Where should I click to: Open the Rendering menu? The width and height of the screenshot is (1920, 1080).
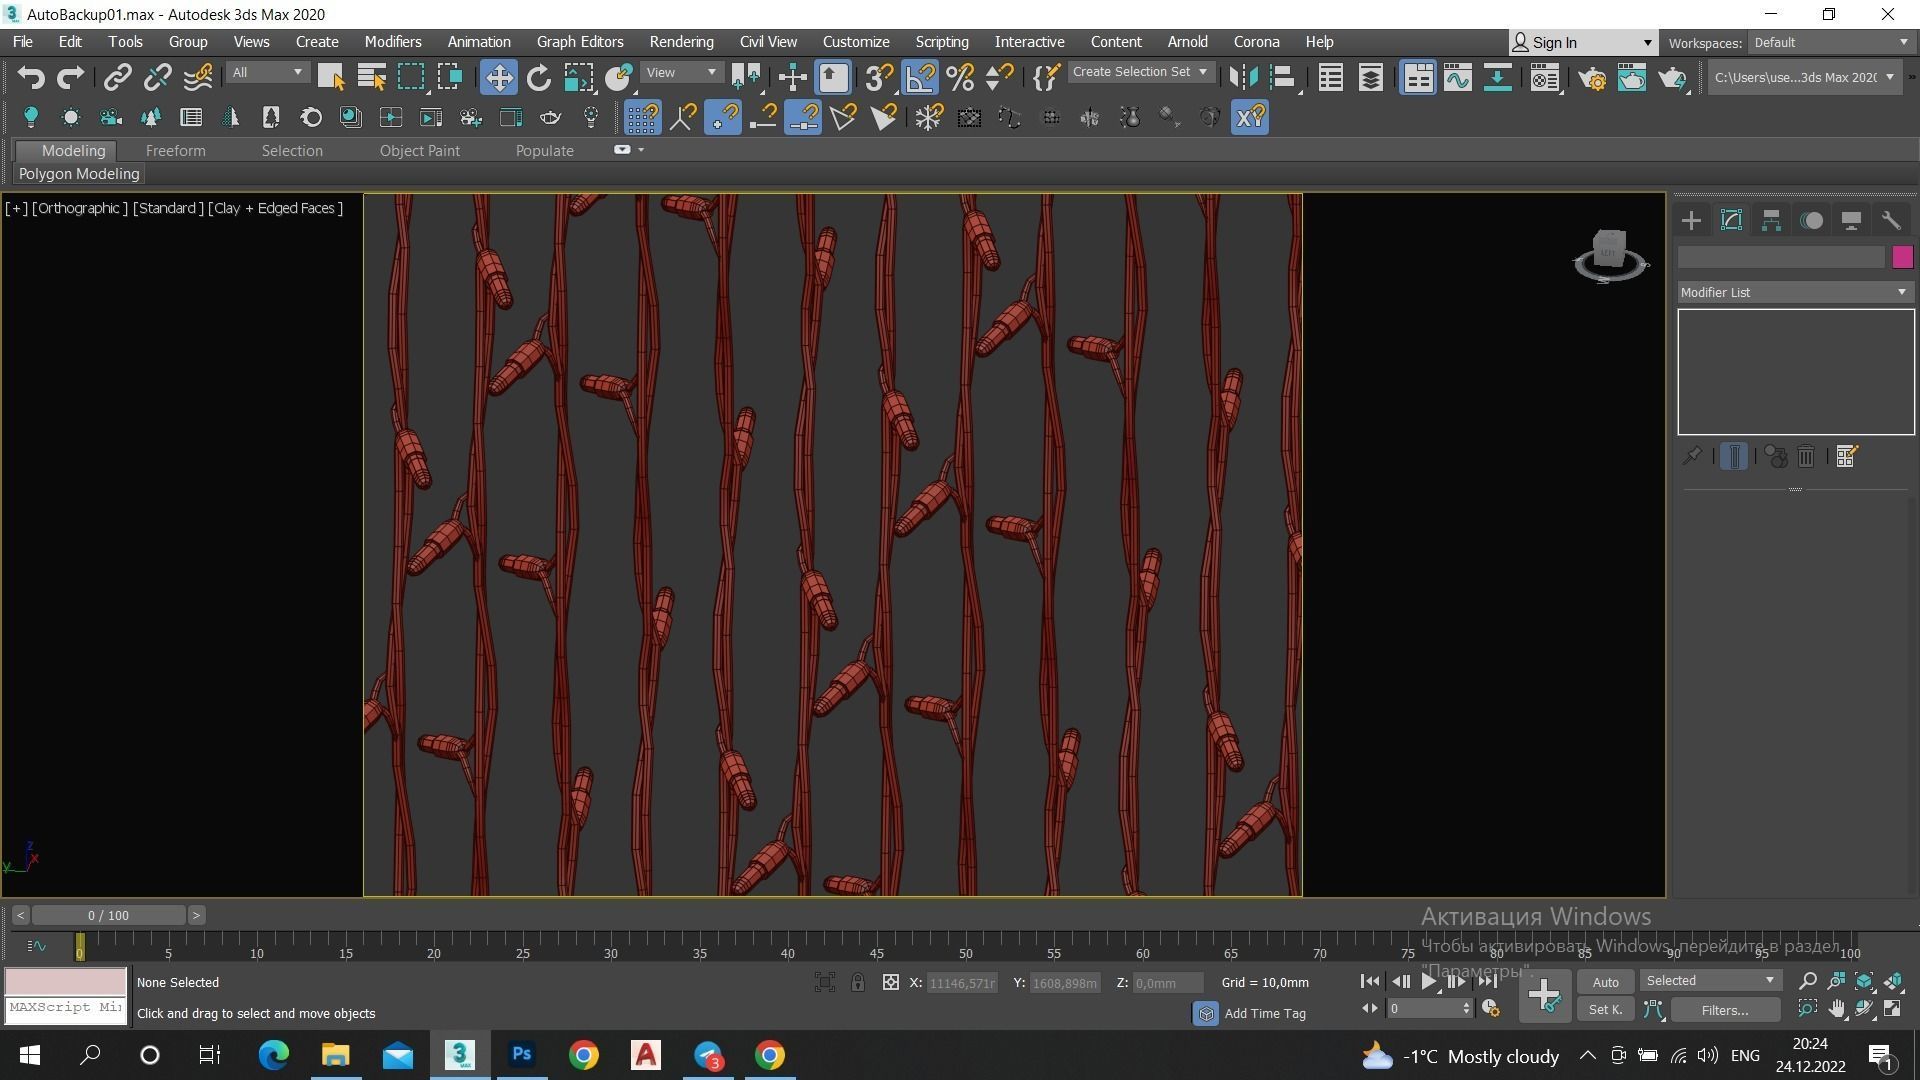[x=681, y=42]
